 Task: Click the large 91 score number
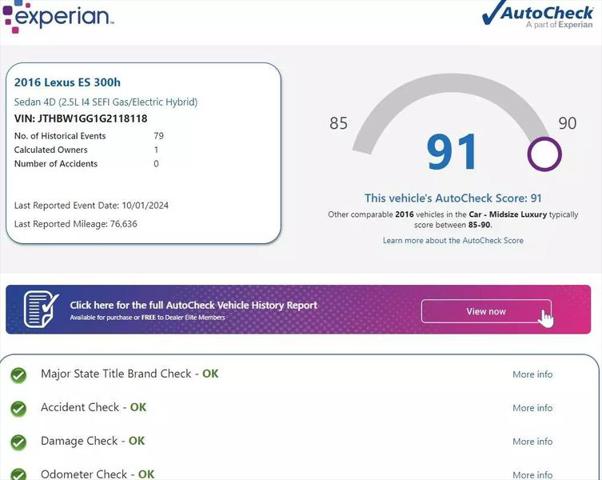tap(452, 152)
